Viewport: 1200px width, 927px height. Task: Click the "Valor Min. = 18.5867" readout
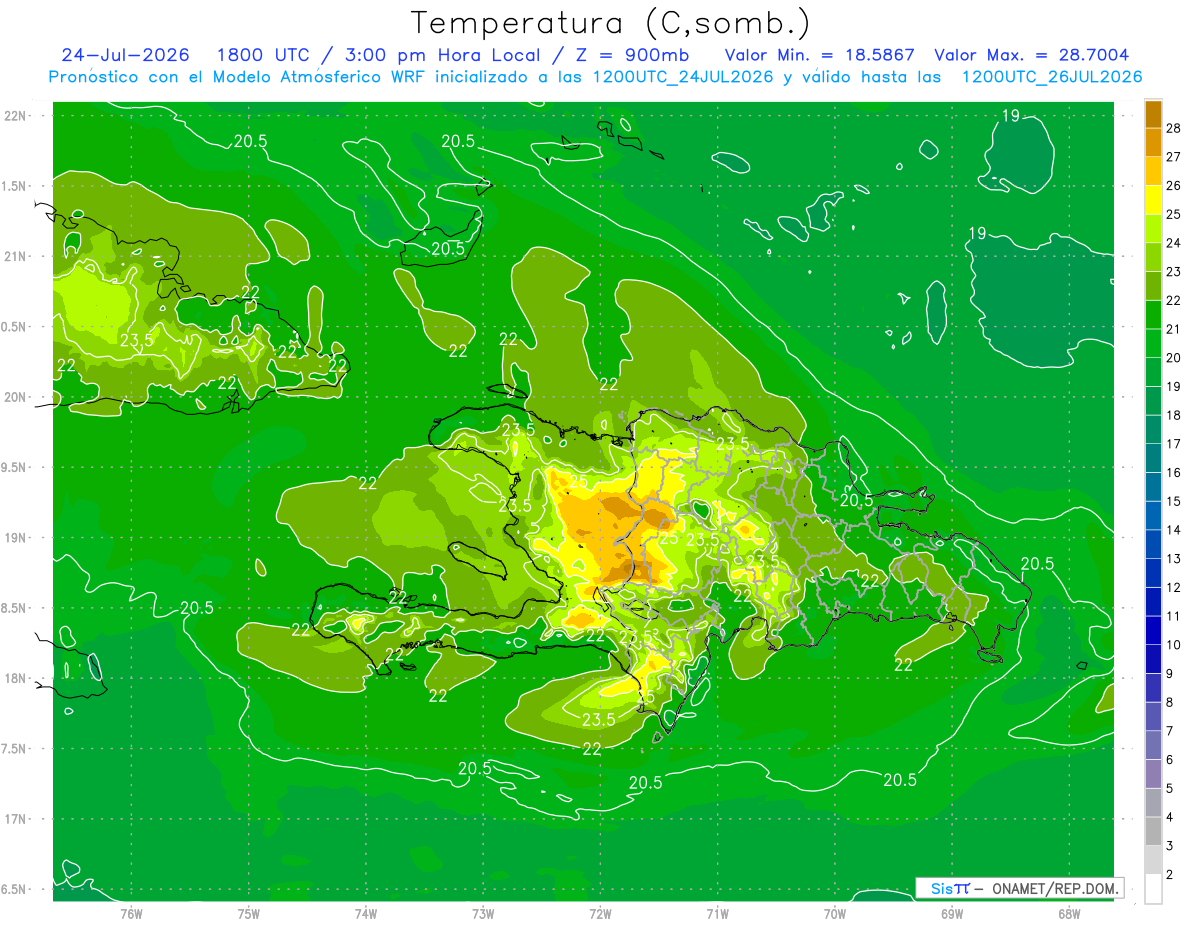[x=819, y=55]
